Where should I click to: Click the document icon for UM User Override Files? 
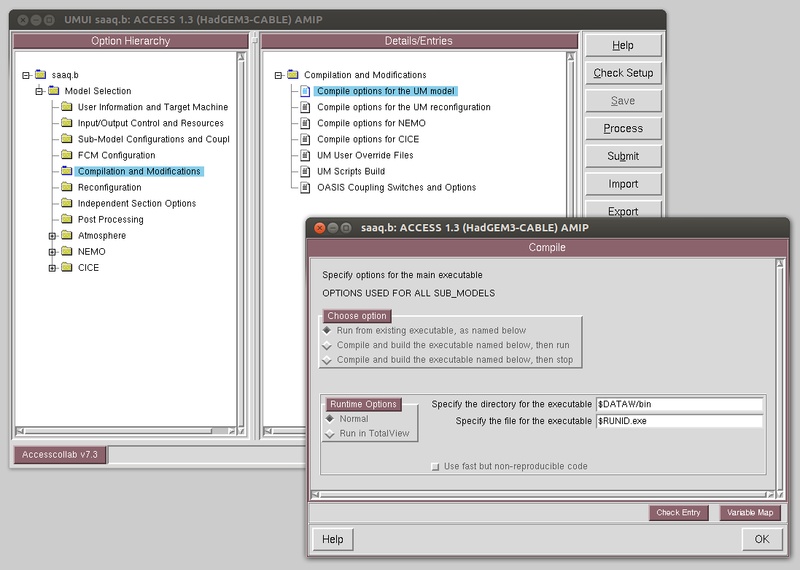(x=305, y=155)
